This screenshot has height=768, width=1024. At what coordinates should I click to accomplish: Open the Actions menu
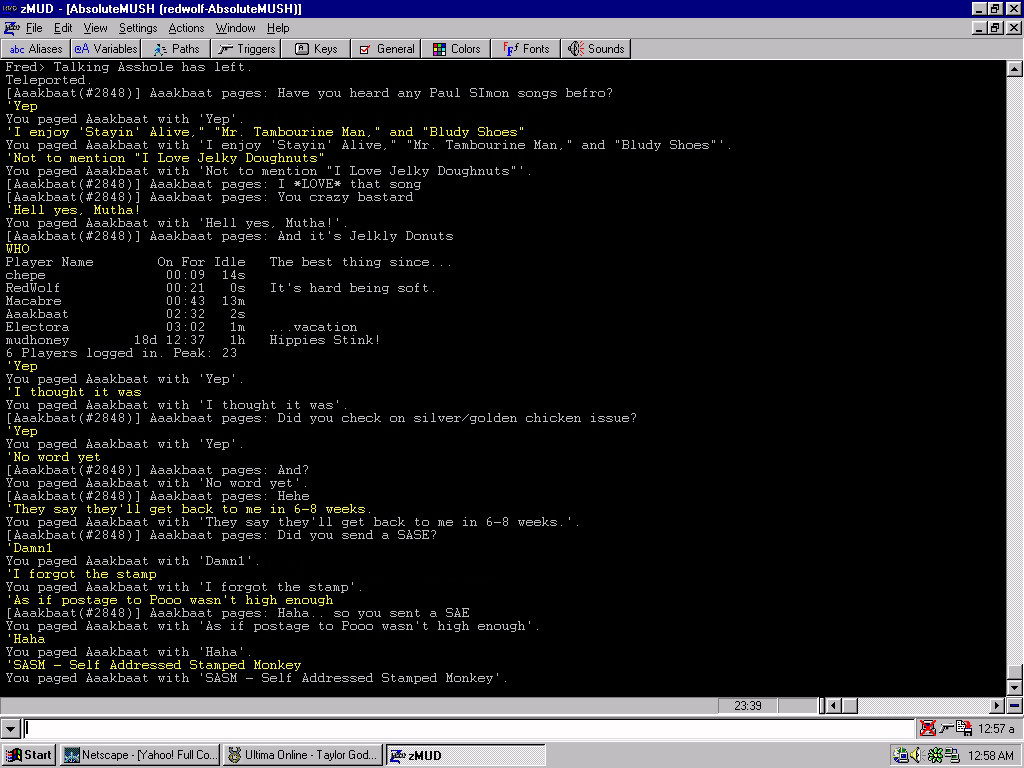pyautogui.click(x=186, y=28)
